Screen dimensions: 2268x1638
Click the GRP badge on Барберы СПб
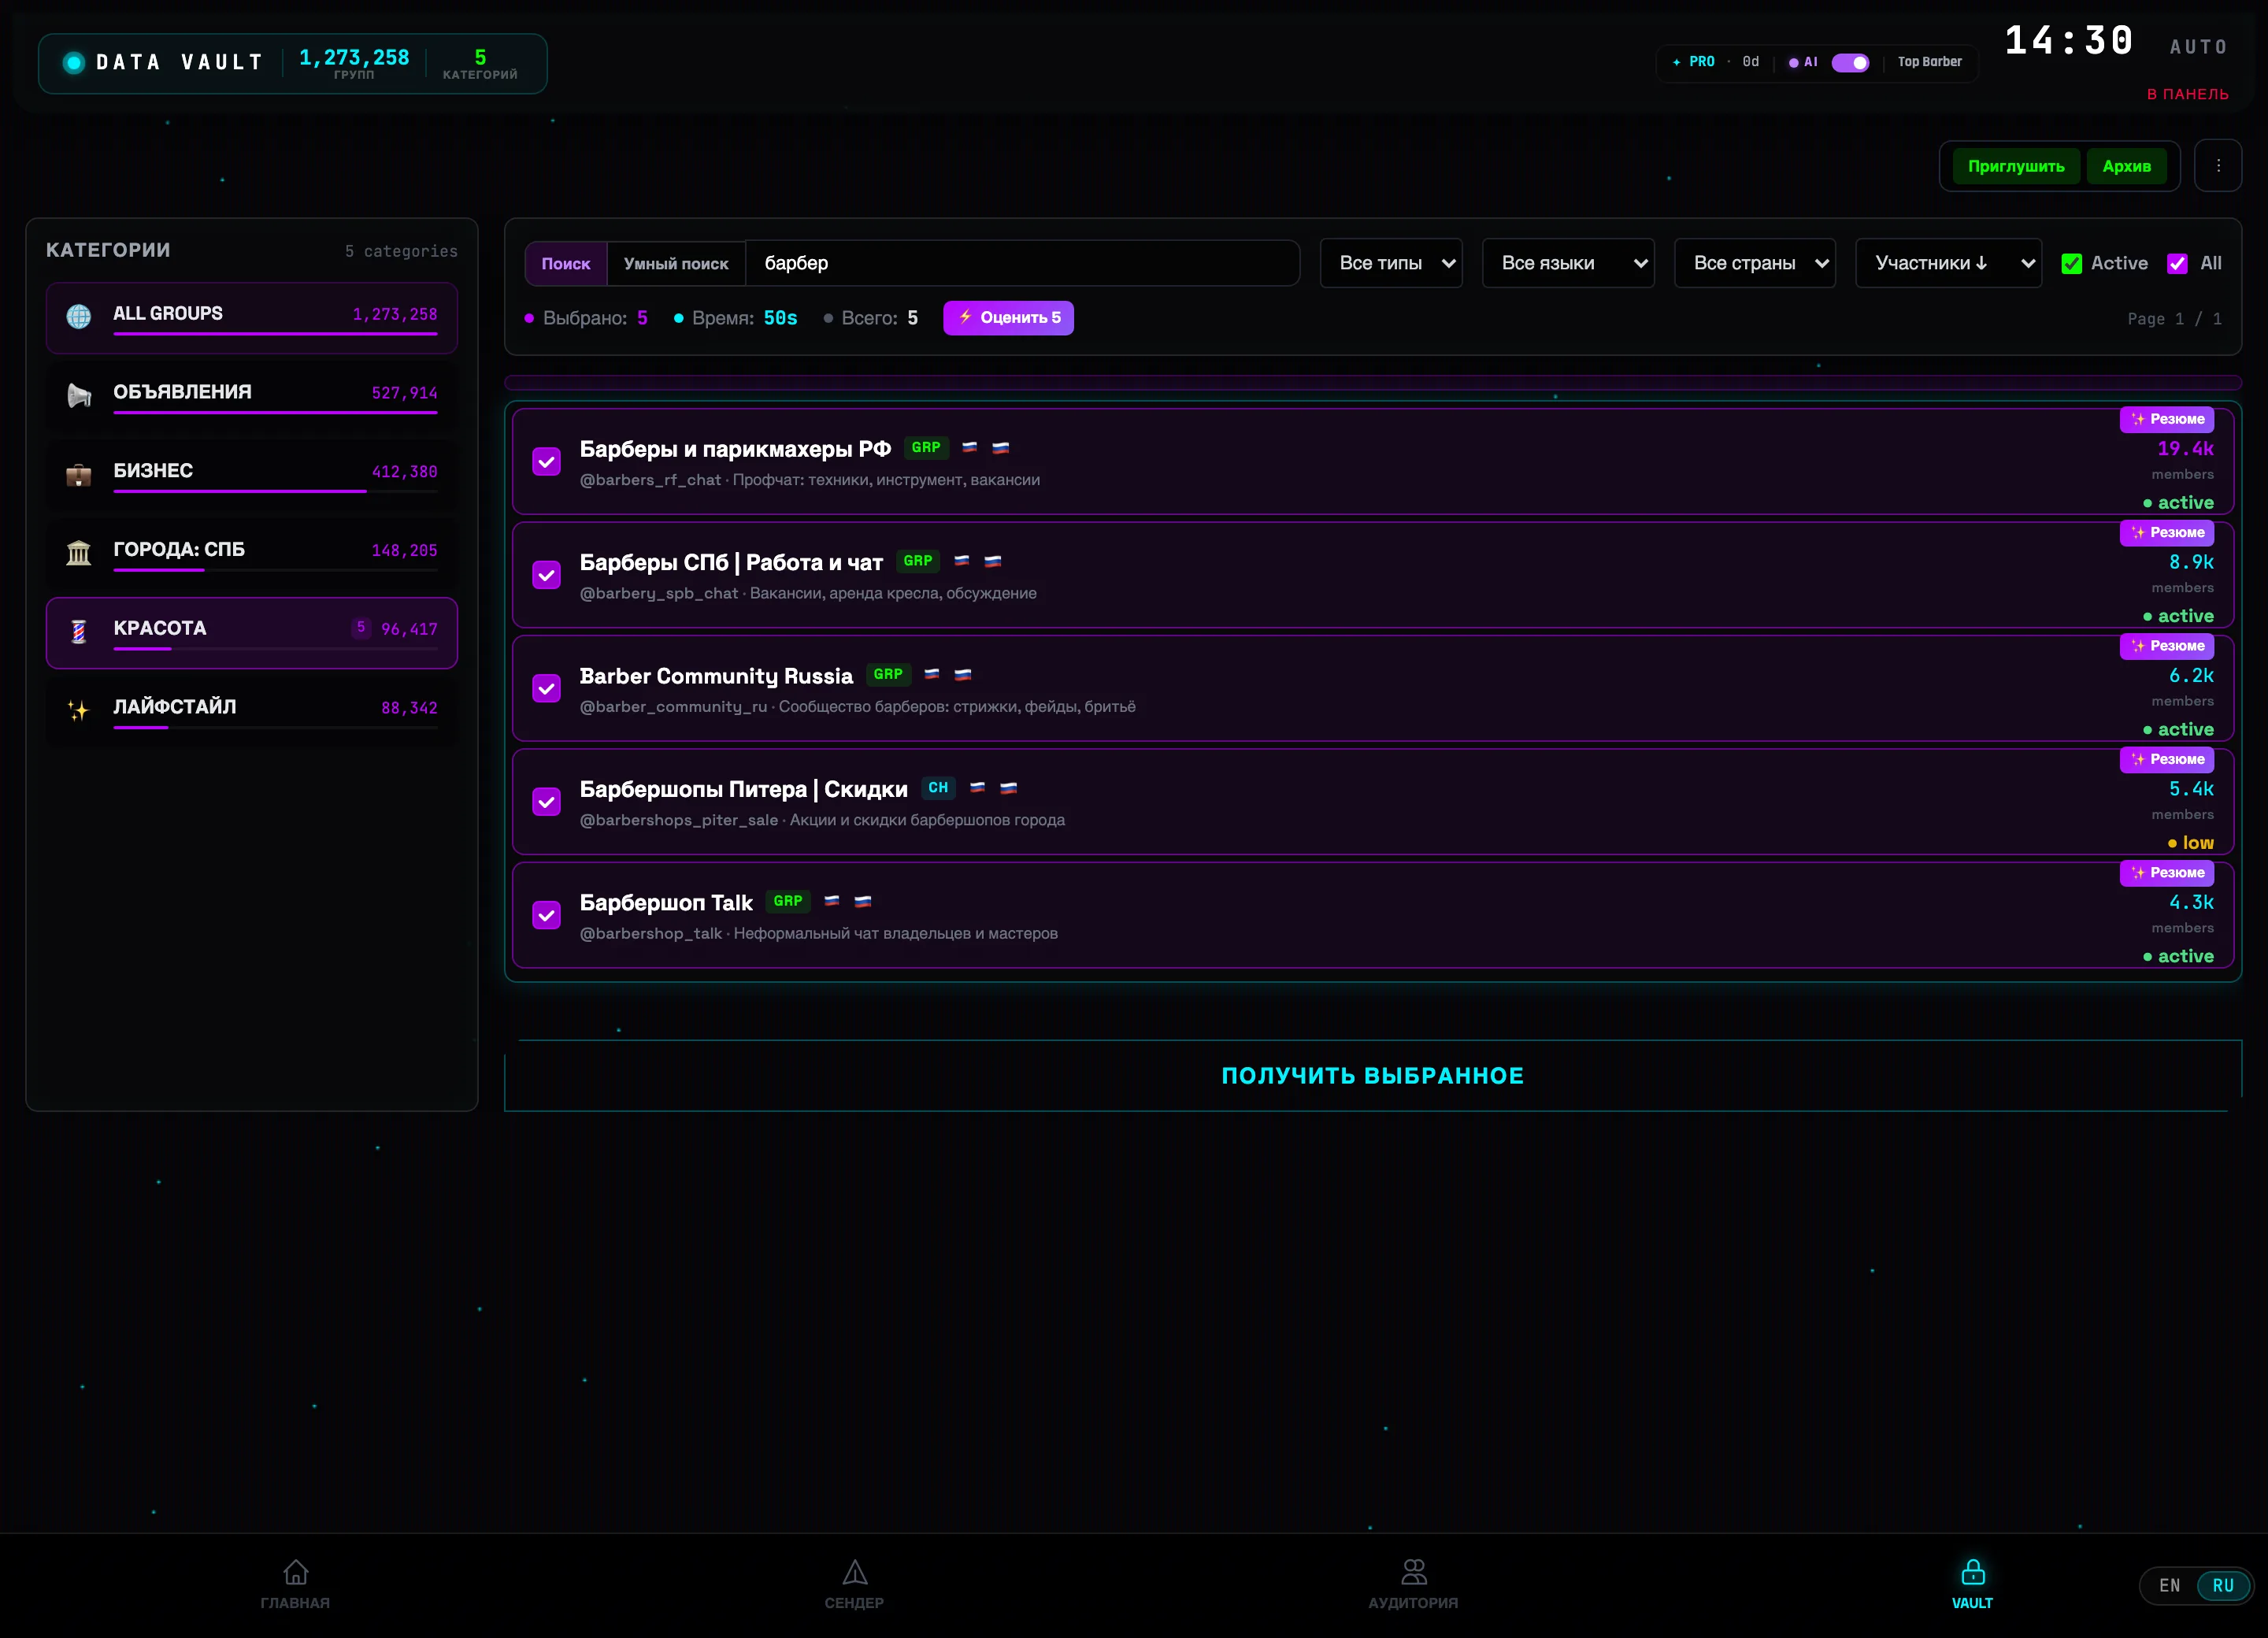[x=918, y=561]
